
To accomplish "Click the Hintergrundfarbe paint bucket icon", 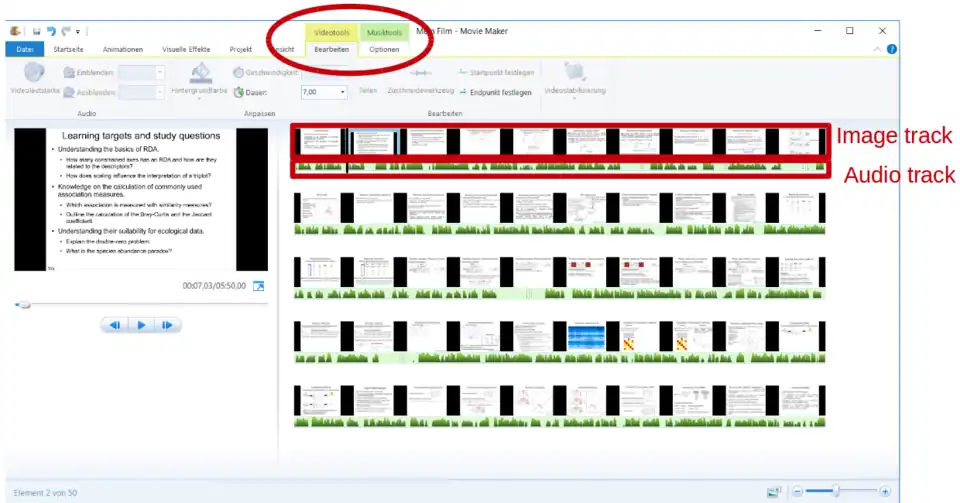I will [200, 74].
